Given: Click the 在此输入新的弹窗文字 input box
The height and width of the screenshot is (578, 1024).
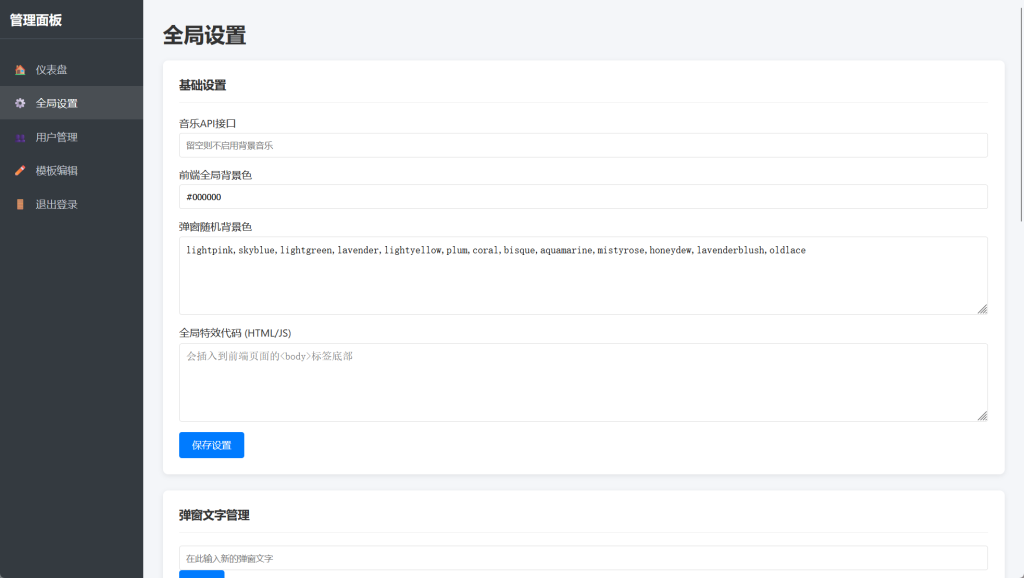Looking at the screenshot, I should 583,558.
